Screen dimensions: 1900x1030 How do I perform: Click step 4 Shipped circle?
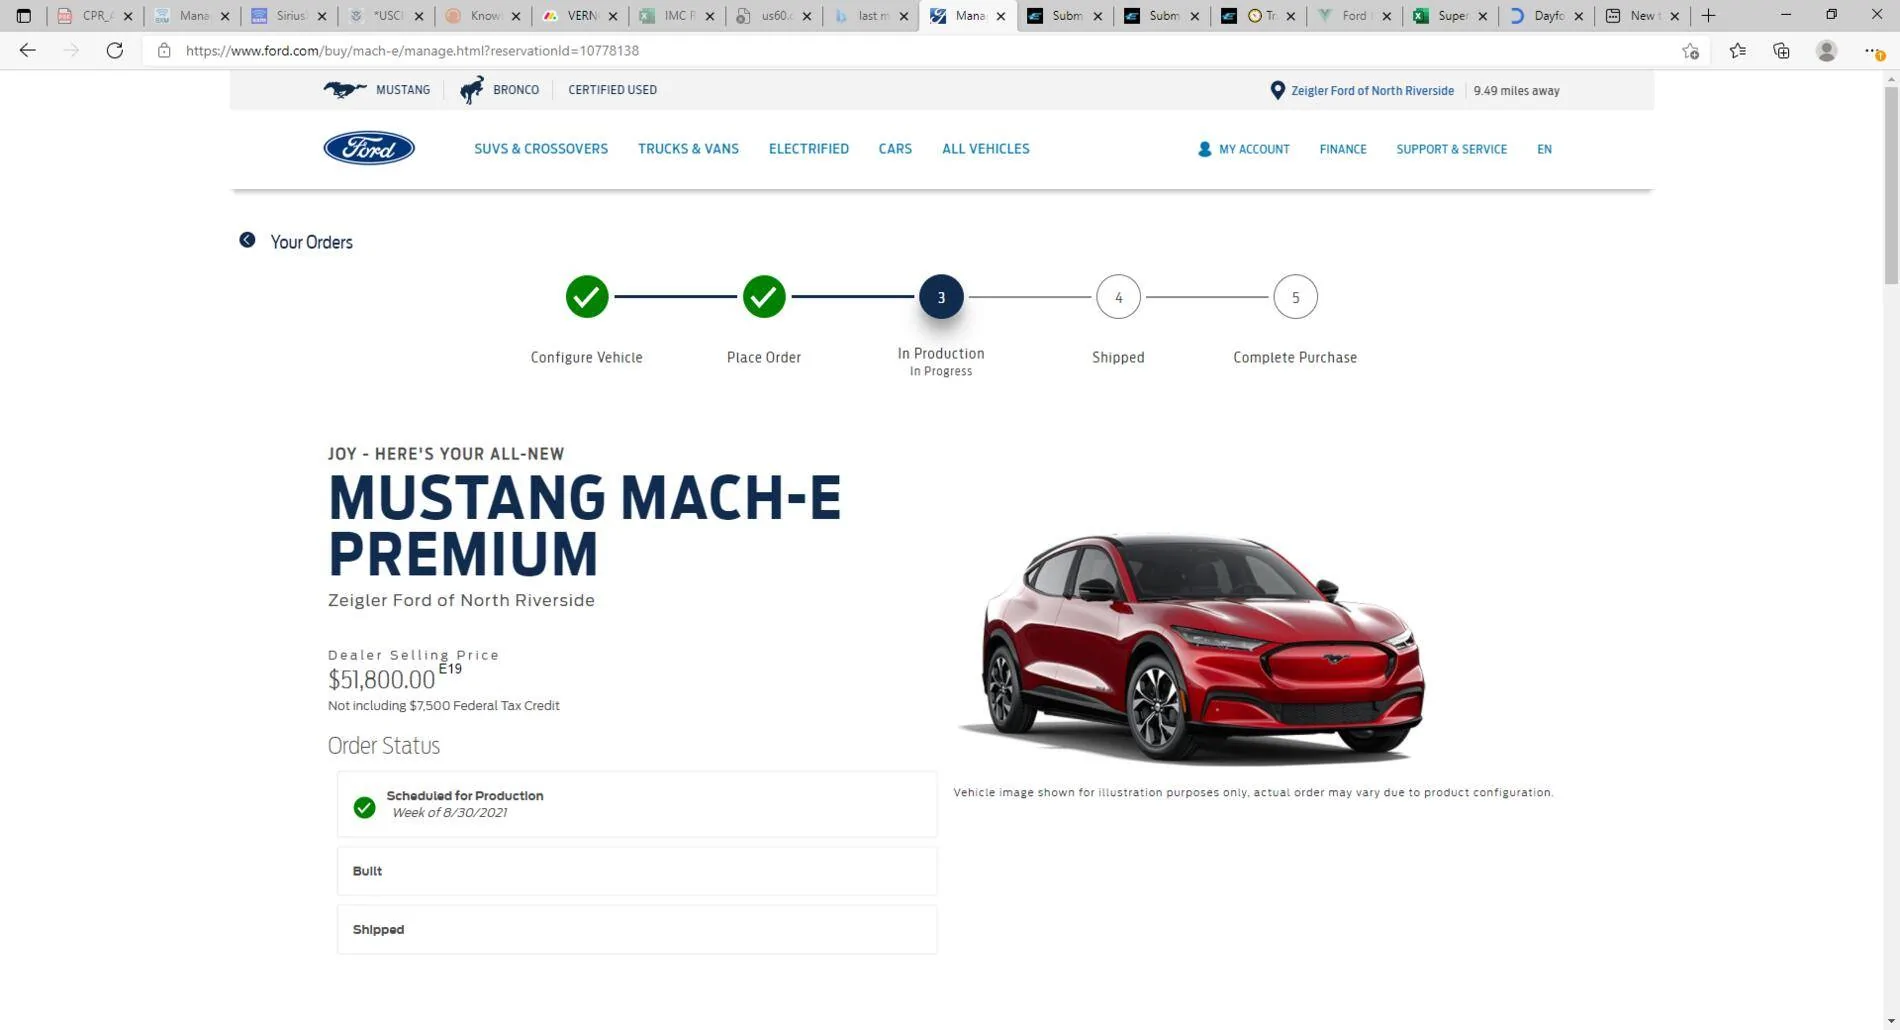point(1118,297)
